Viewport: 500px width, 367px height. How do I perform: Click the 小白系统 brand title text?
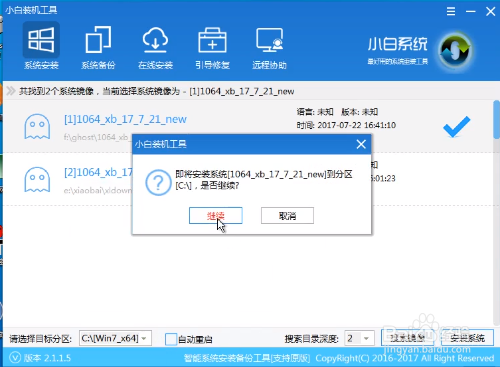coord(397,44)
